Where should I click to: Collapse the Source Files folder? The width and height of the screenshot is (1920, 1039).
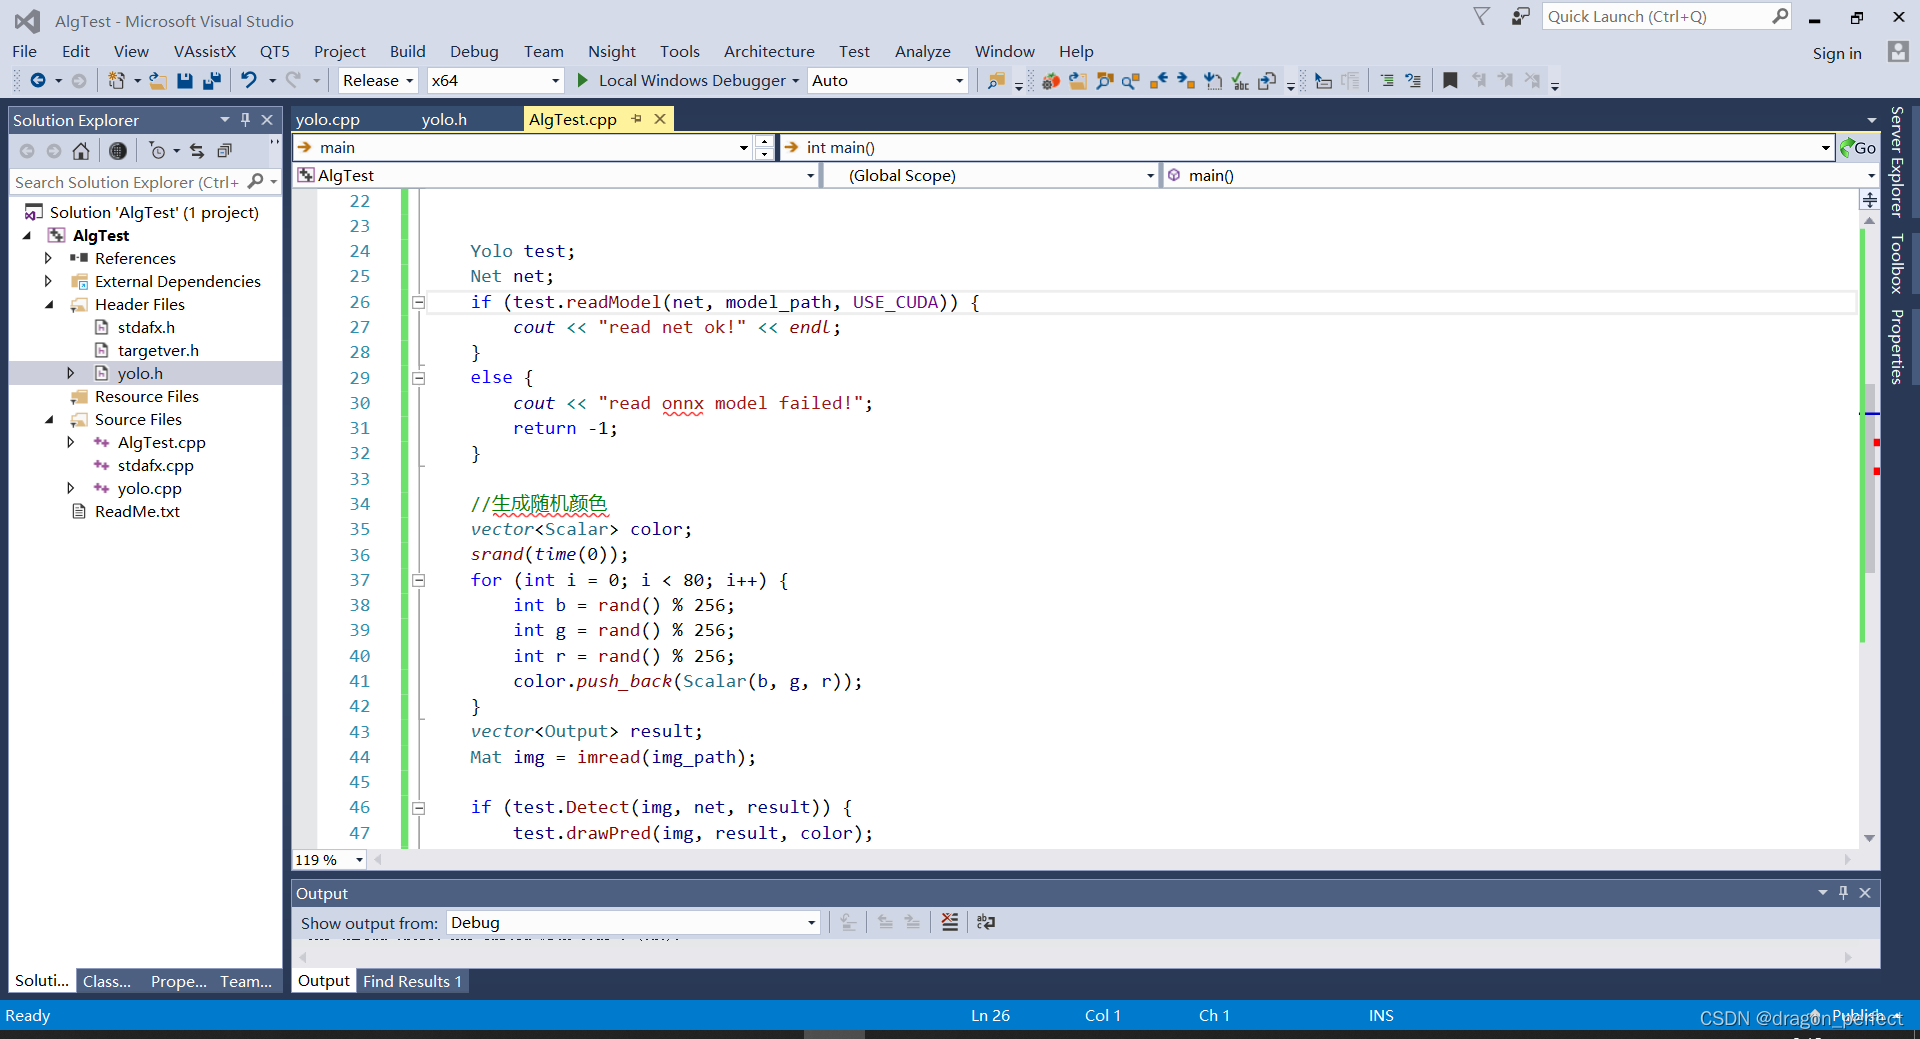[x=50, y=419]
